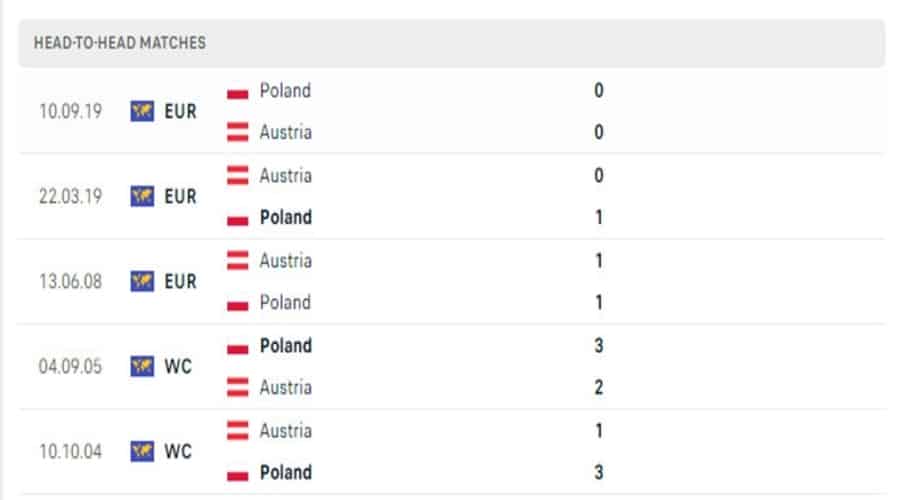Click the EUR competition icon for 13.06.08
This screenshot has width=900, height=500.
[142, 282]
